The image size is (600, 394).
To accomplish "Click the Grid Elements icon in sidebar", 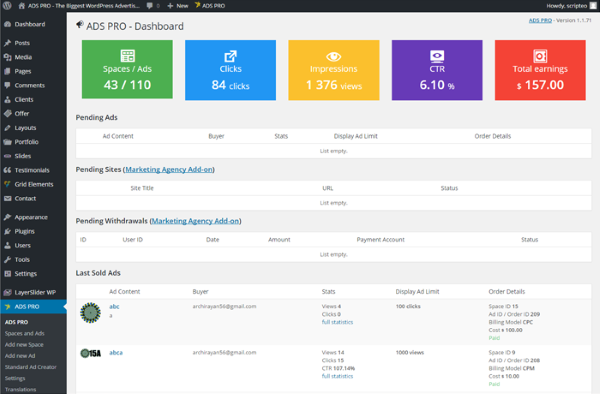I will 7,184.
